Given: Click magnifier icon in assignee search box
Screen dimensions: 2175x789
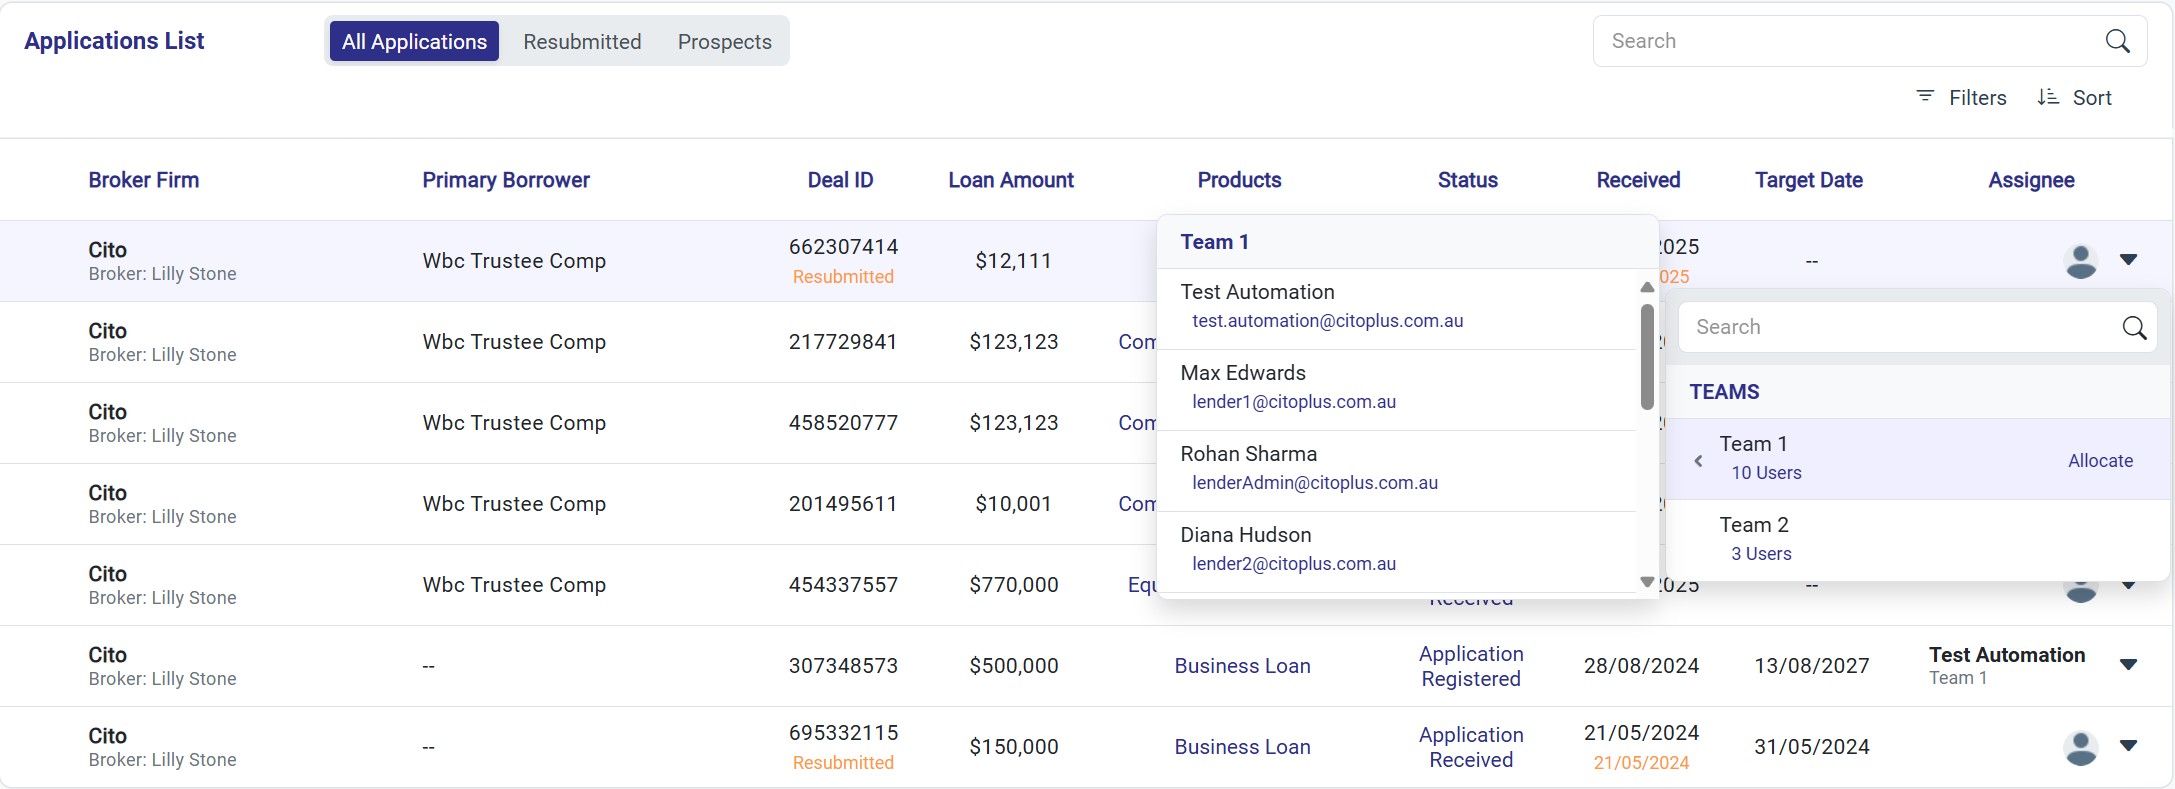Looking at the screenshot, I should coord(2134,328).
